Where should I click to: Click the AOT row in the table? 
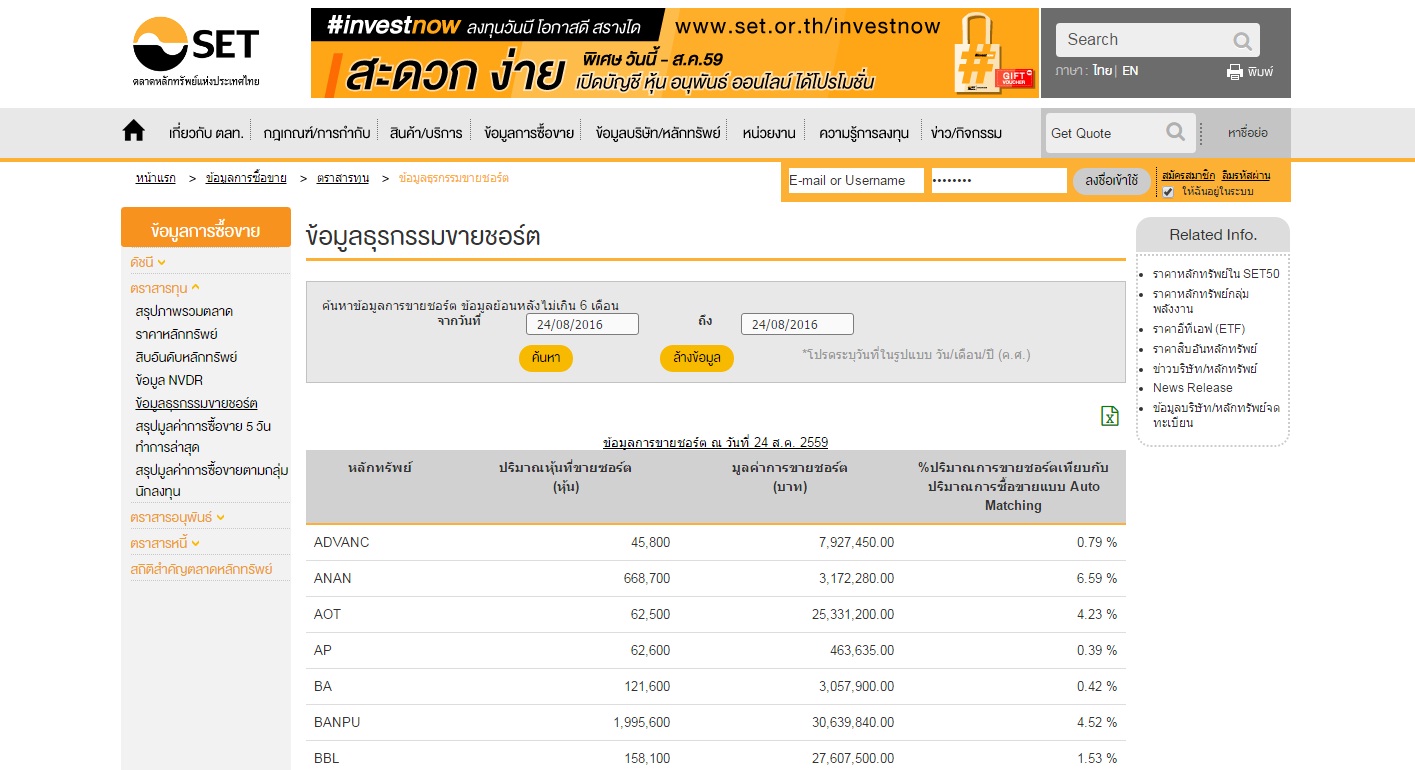(716, 614)
